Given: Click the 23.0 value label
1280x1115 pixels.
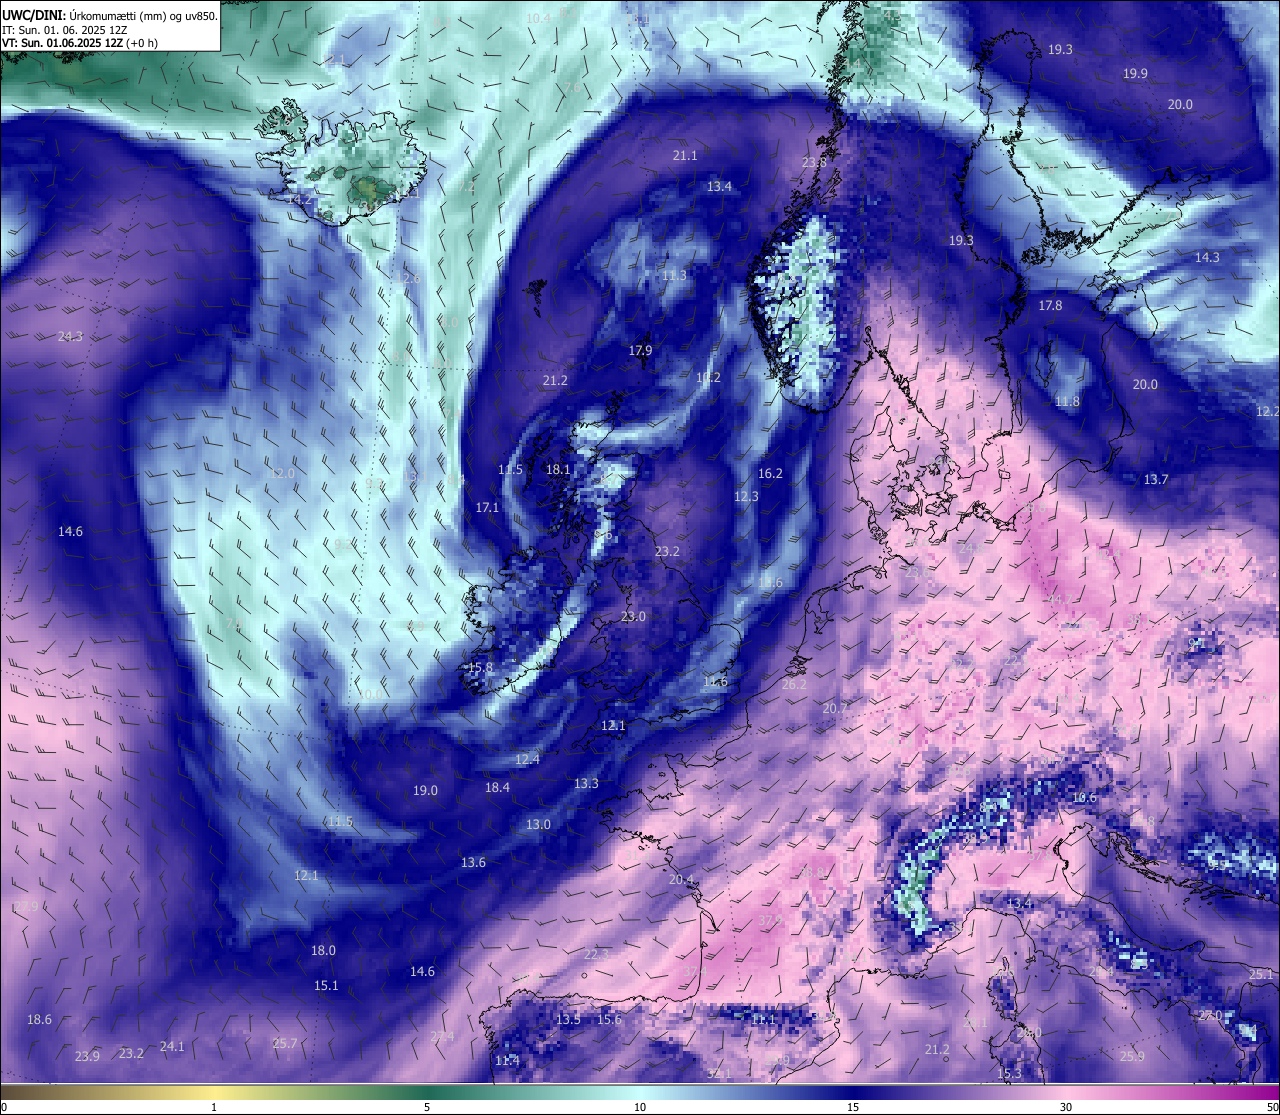Looking at the screenshot, I should [633, 617].
